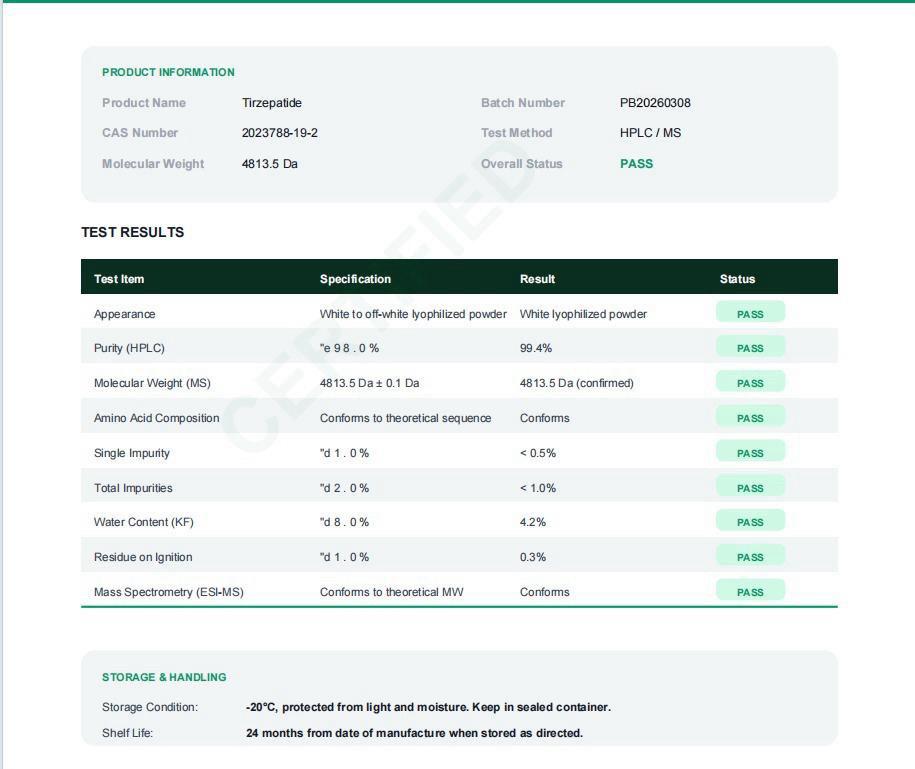This screenshot has height=769, width=915.
Task: Click Conforms to theoretical sequence specification
Action: (x=406, y=418)
